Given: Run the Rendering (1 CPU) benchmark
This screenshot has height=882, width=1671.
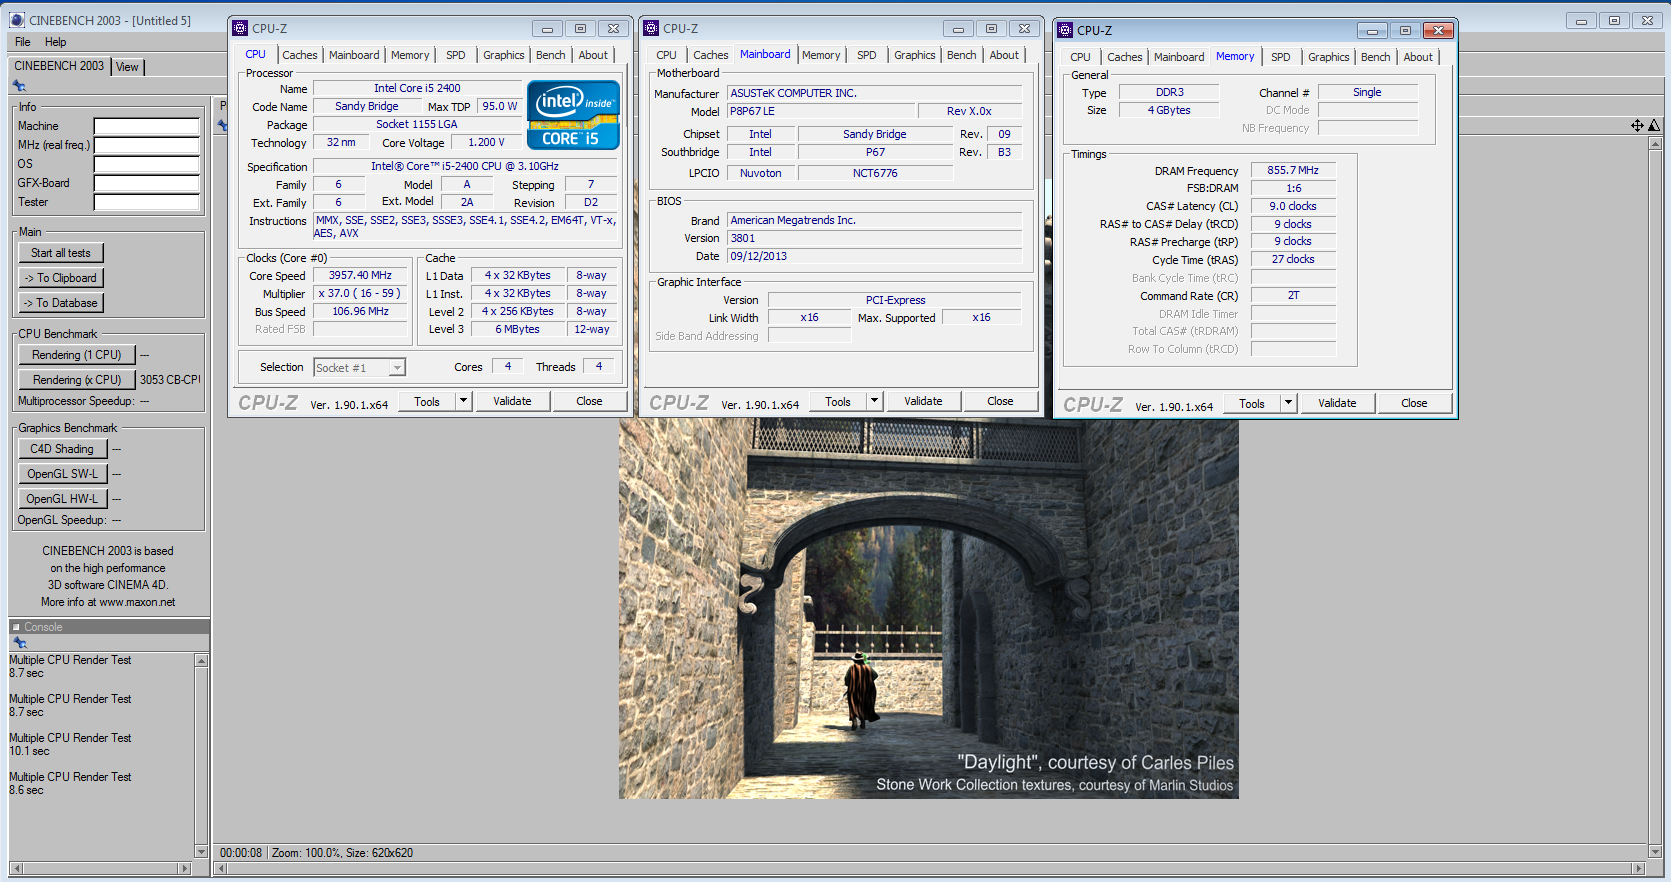Looking at the screenshot, I should click(x=77, y=355).
